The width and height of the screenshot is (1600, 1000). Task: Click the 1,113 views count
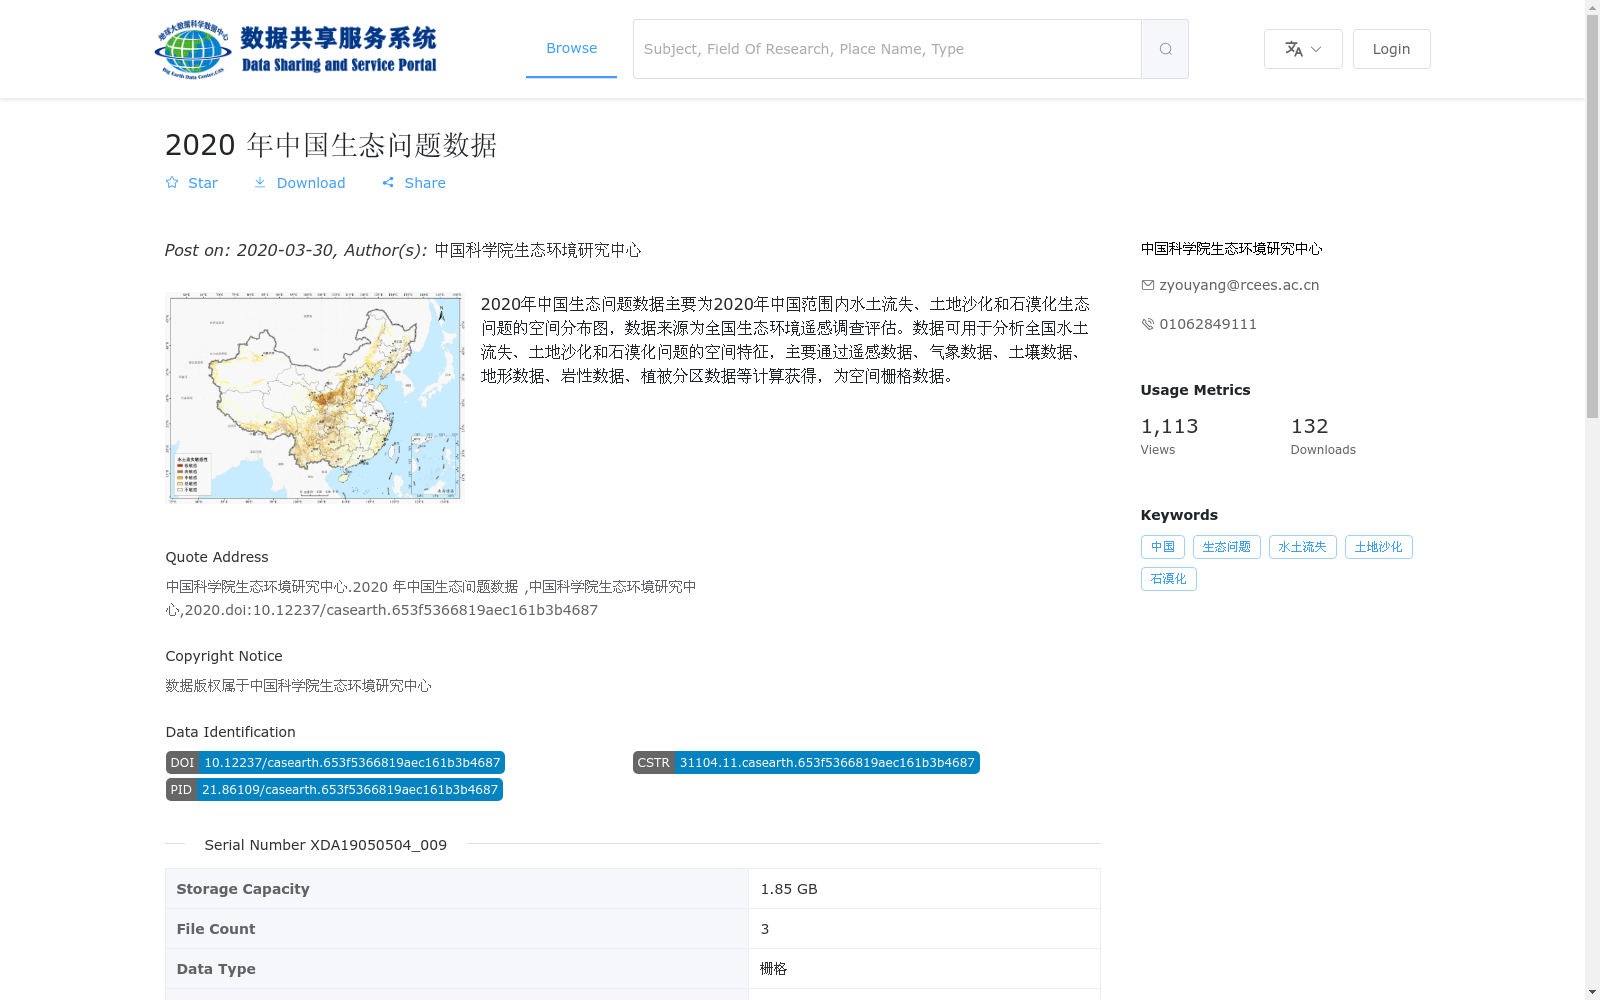(x=1169, y=427)
